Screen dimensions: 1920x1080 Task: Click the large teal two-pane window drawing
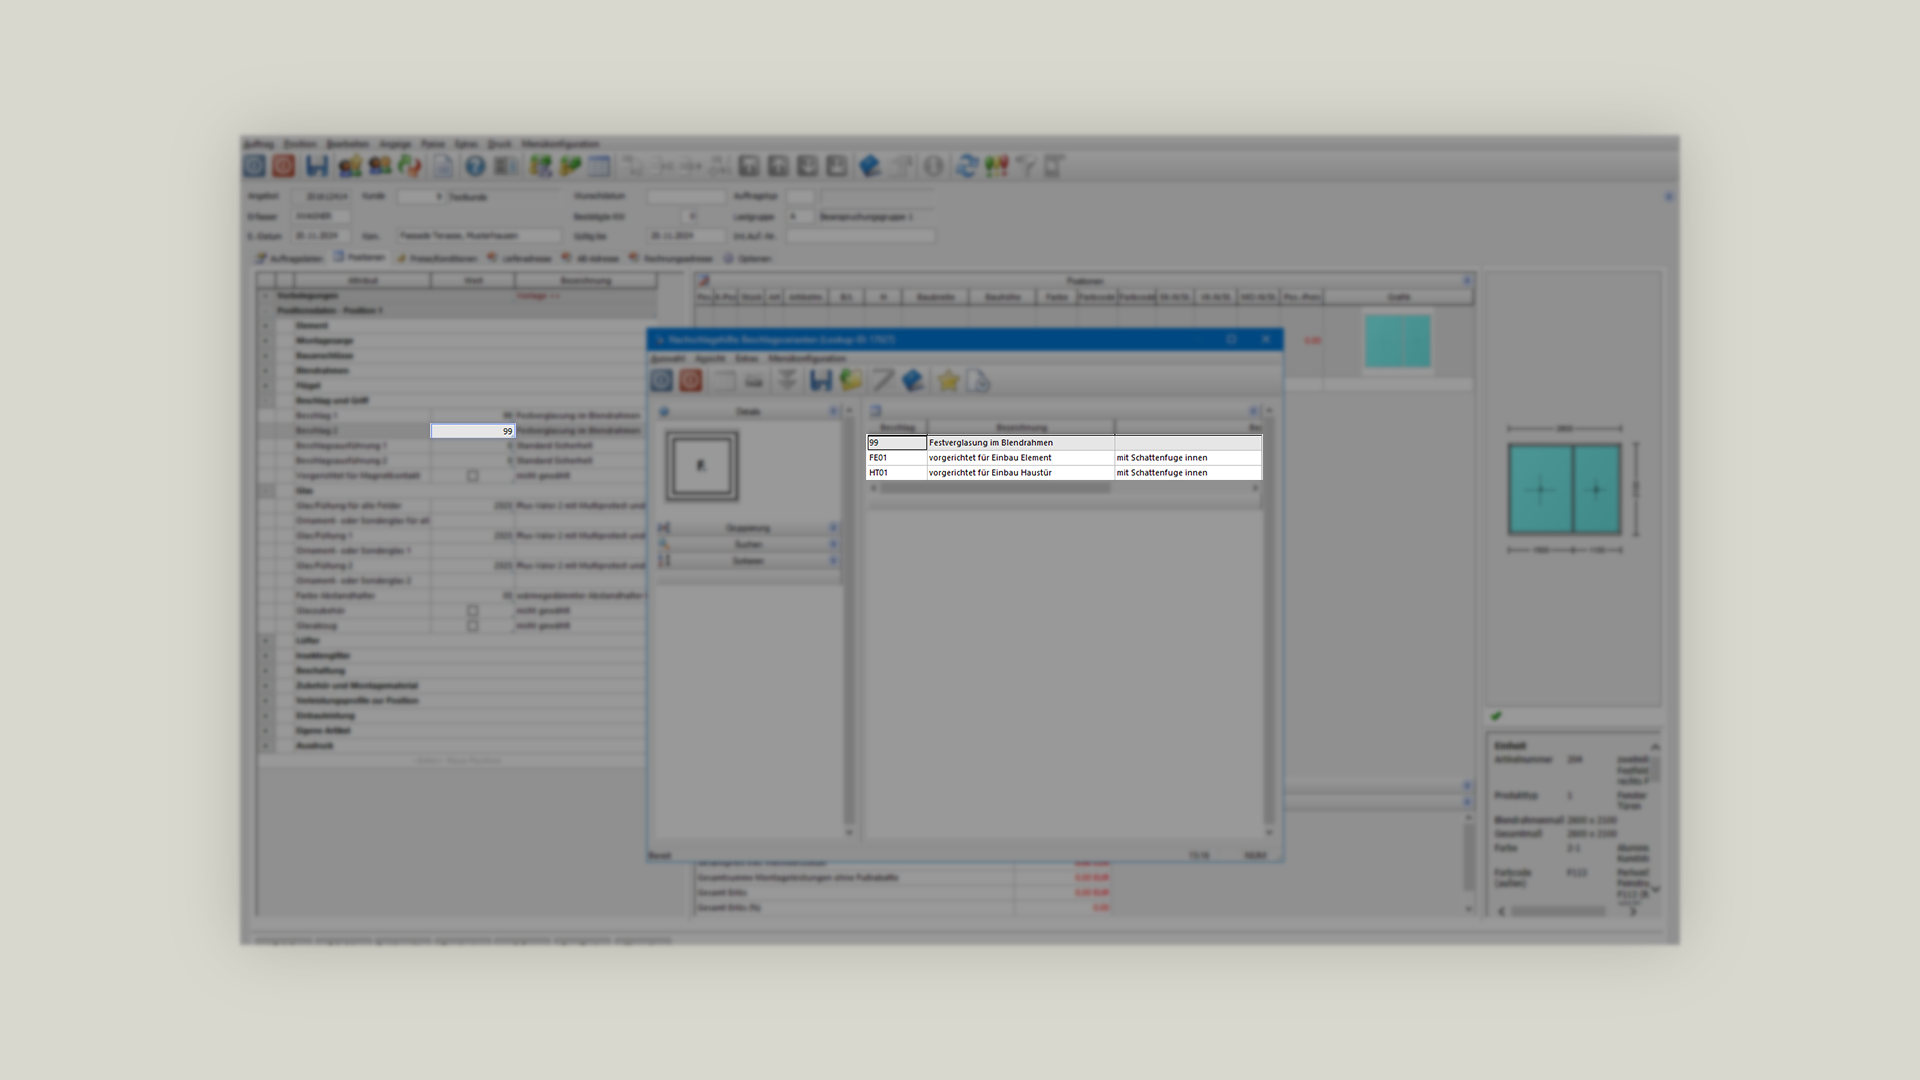coord(1565,489)
